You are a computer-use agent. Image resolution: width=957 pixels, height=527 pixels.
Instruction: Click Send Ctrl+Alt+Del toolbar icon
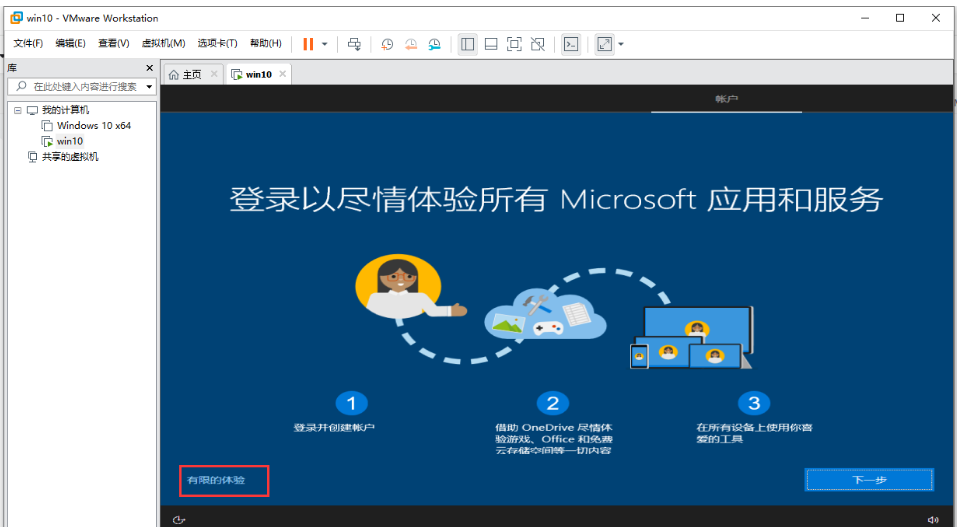pos(354,44)
